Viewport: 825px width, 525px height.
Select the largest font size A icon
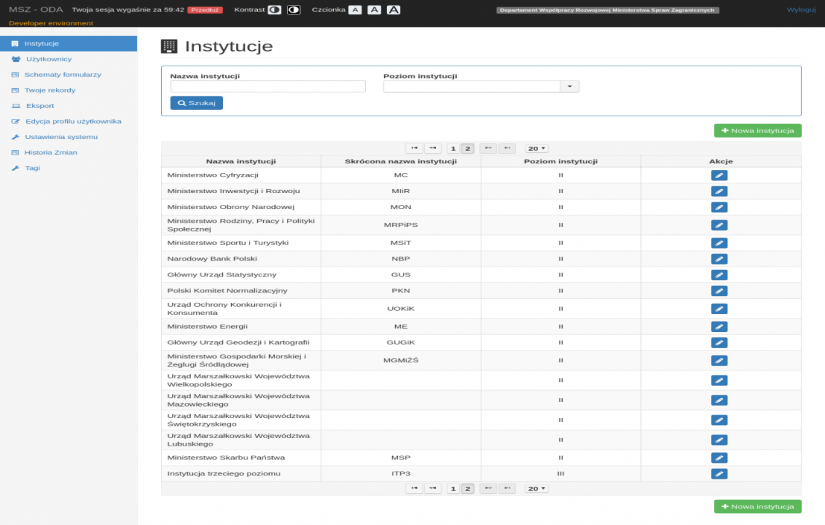(x=393, y=9)
